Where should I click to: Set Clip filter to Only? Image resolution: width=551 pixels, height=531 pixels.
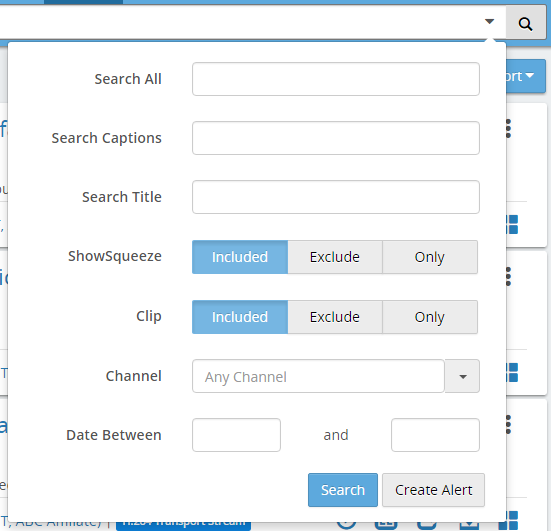430,317
